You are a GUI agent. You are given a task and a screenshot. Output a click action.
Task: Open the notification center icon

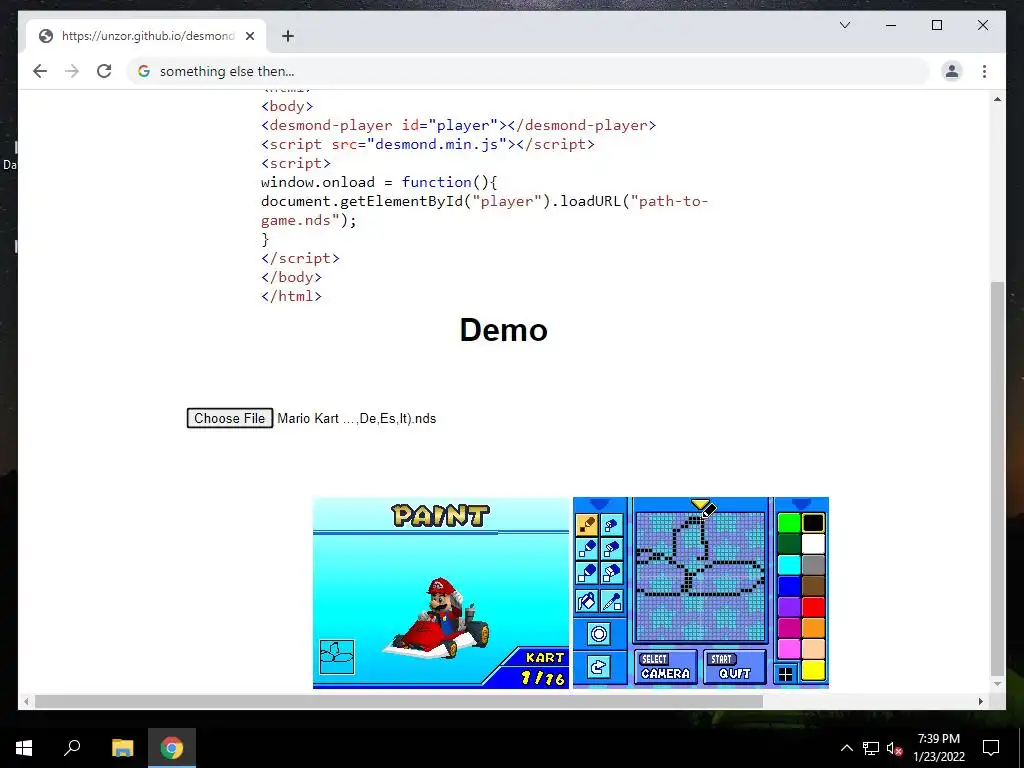pyautogui.click(x=991, y=748)
